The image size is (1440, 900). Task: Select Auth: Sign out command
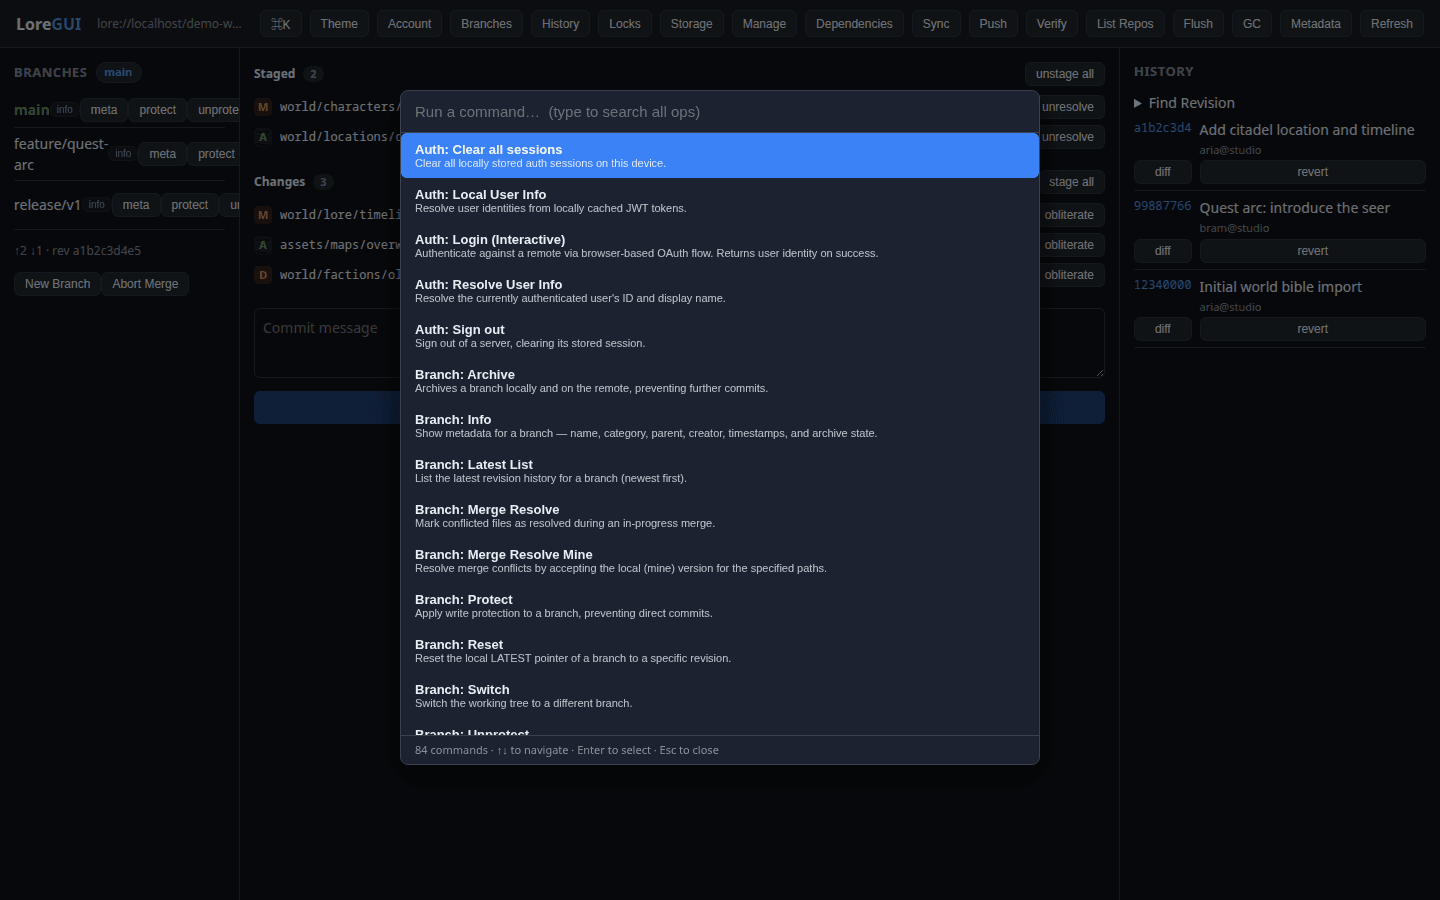click(720, 336)
